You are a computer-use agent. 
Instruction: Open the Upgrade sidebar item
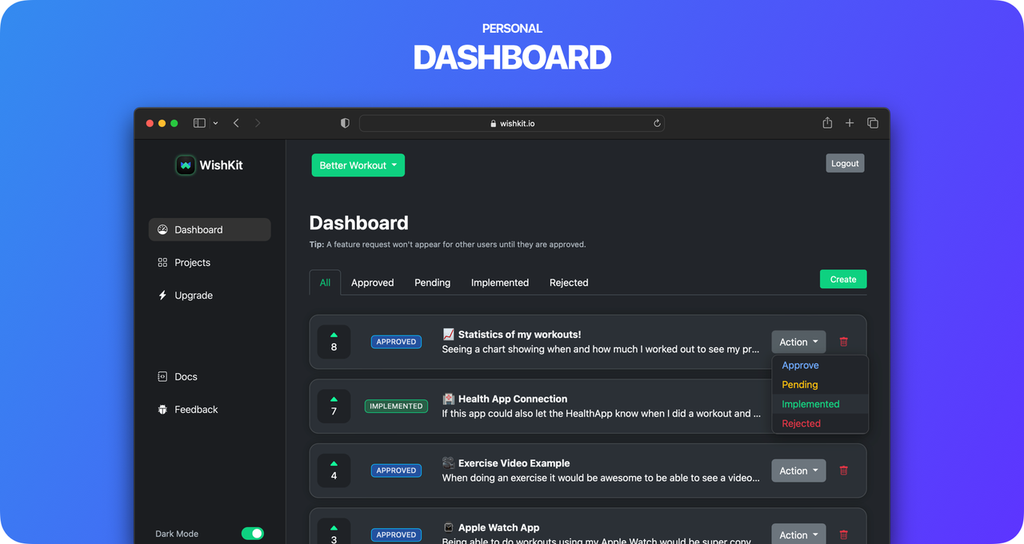pos(185,295)
